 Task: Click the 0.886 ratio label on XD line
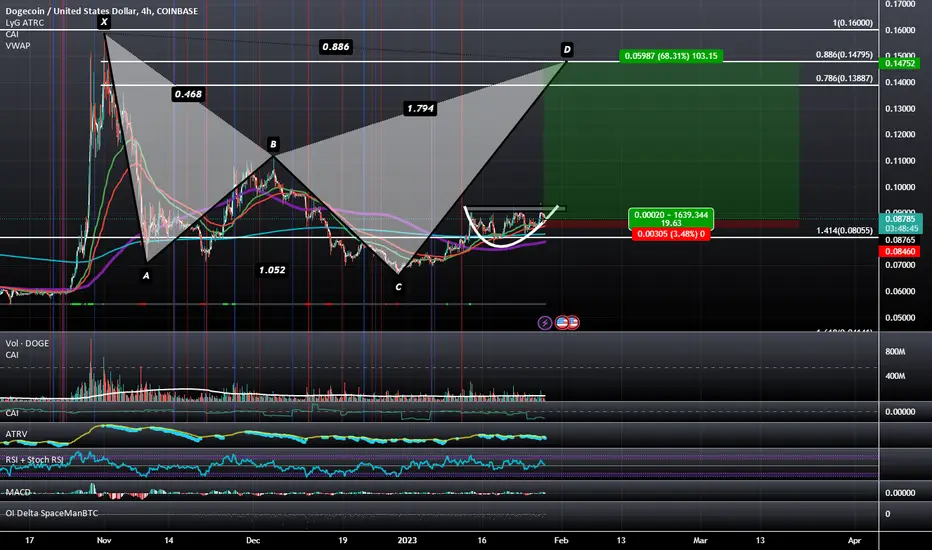335,46
